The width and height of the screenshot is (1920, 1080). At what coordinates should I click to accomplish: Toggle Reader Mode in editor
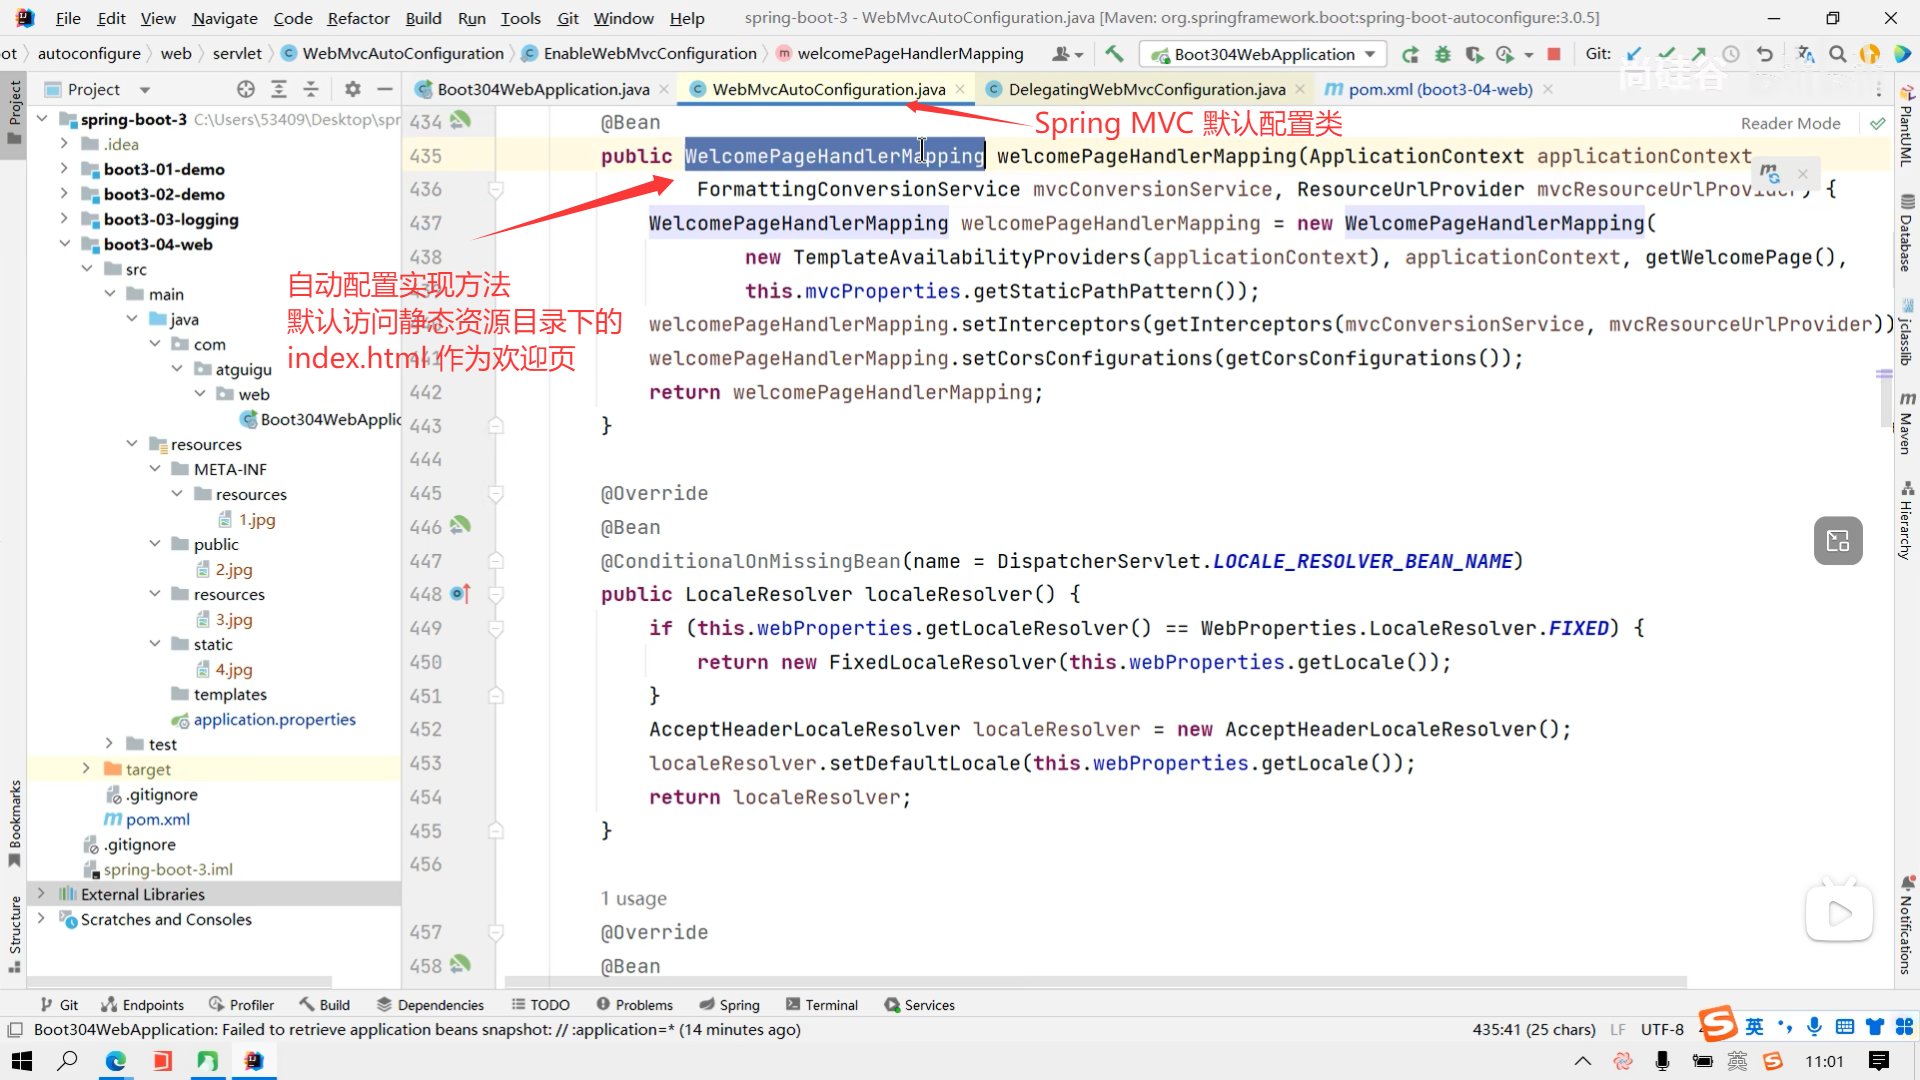[1790, 123]
